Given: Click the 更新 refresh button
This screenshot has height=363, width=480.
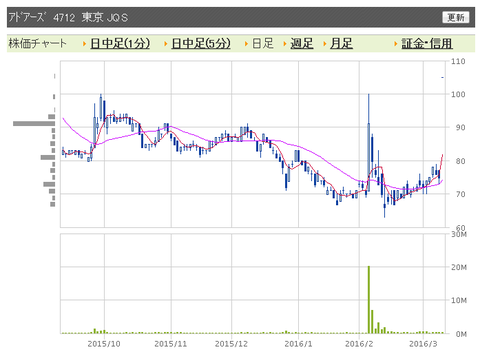Looking at the screenshot, I should click(x=455, y=17).
